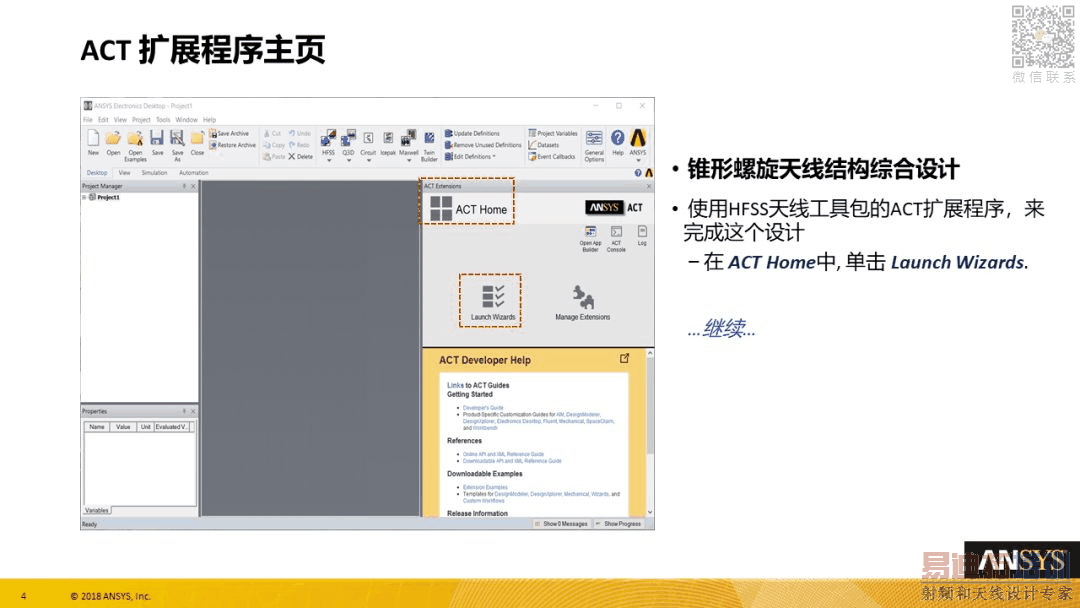Close the project via Close icon
The image size is (1080, 608).
197,143
